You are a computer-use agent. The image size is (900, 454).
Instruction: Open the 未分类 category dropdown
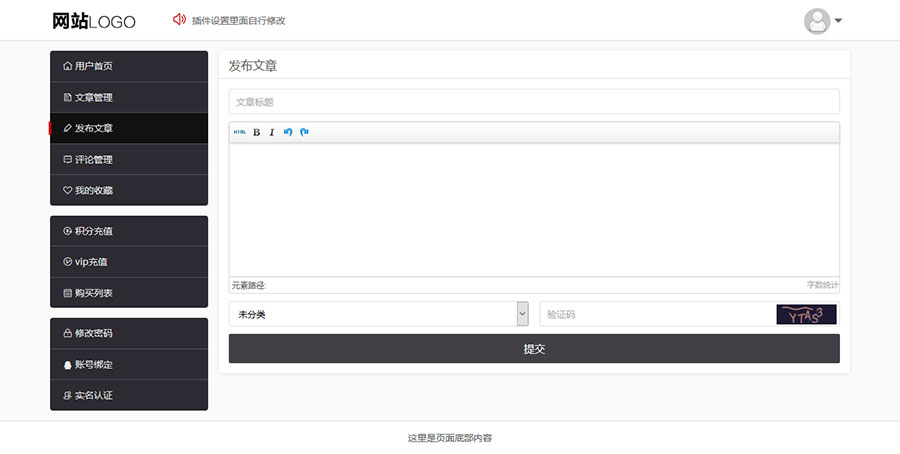pos(378,314)
